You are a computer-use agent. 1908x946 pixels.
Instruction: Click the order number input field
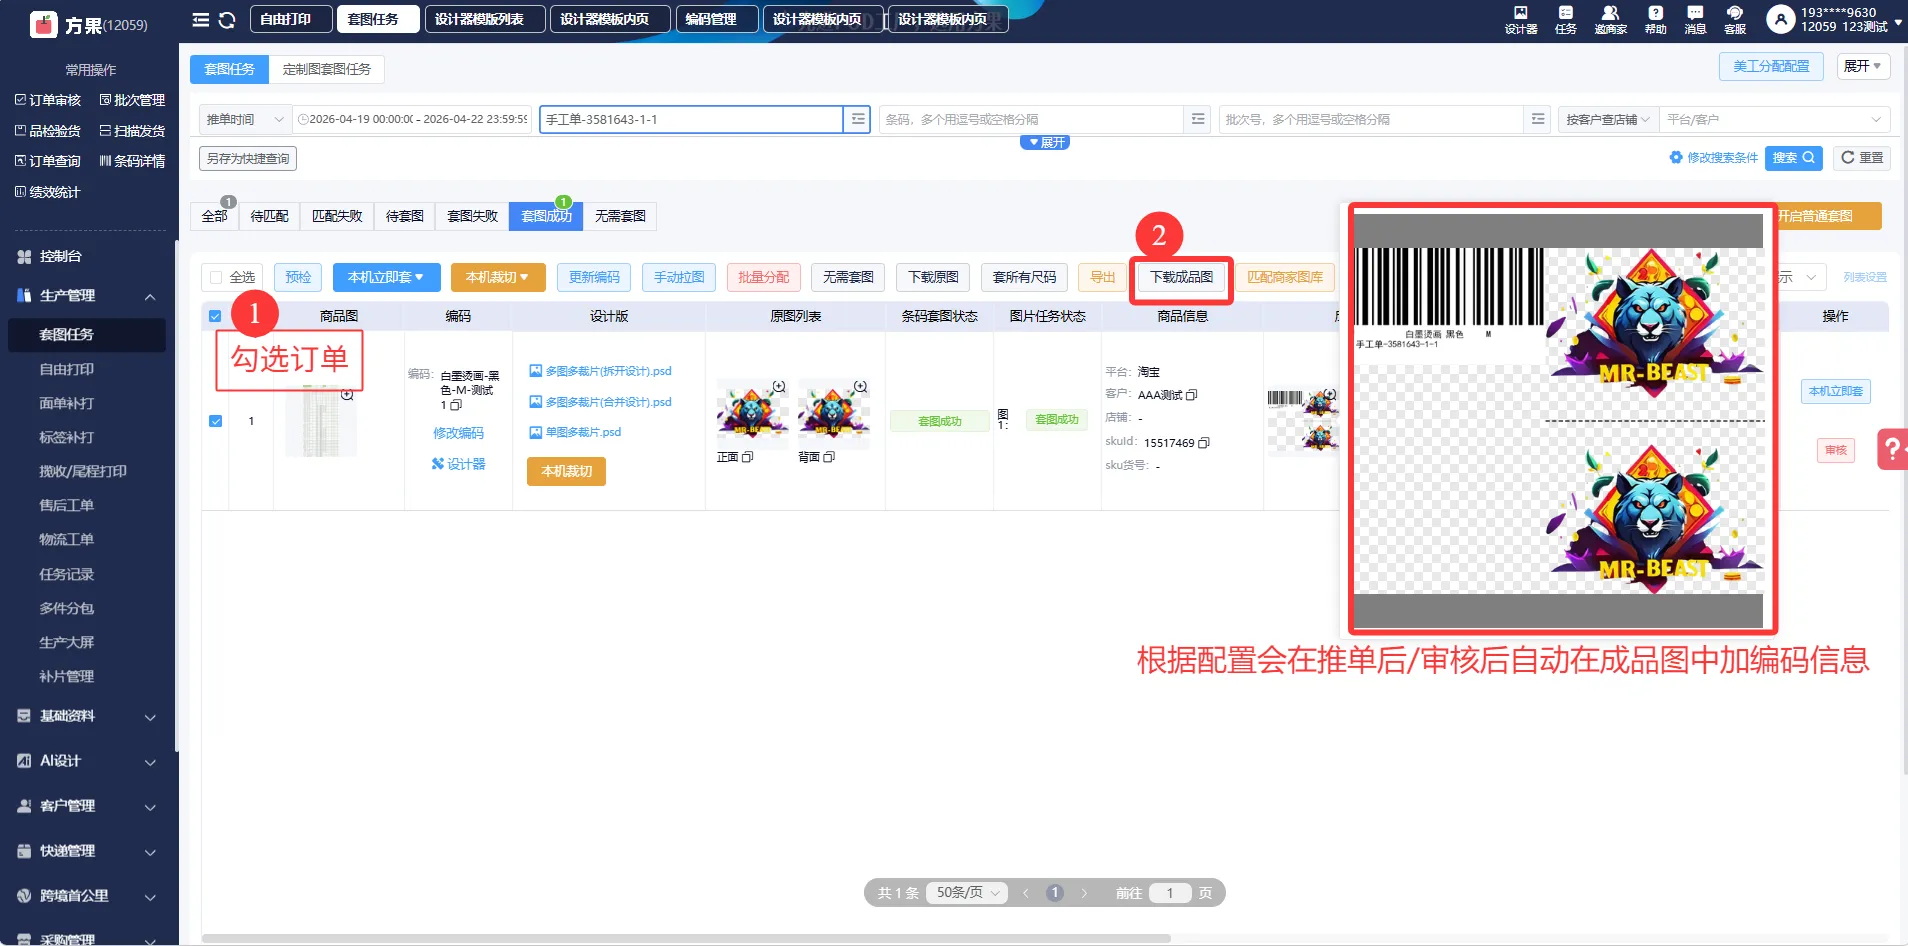[692, 119]
